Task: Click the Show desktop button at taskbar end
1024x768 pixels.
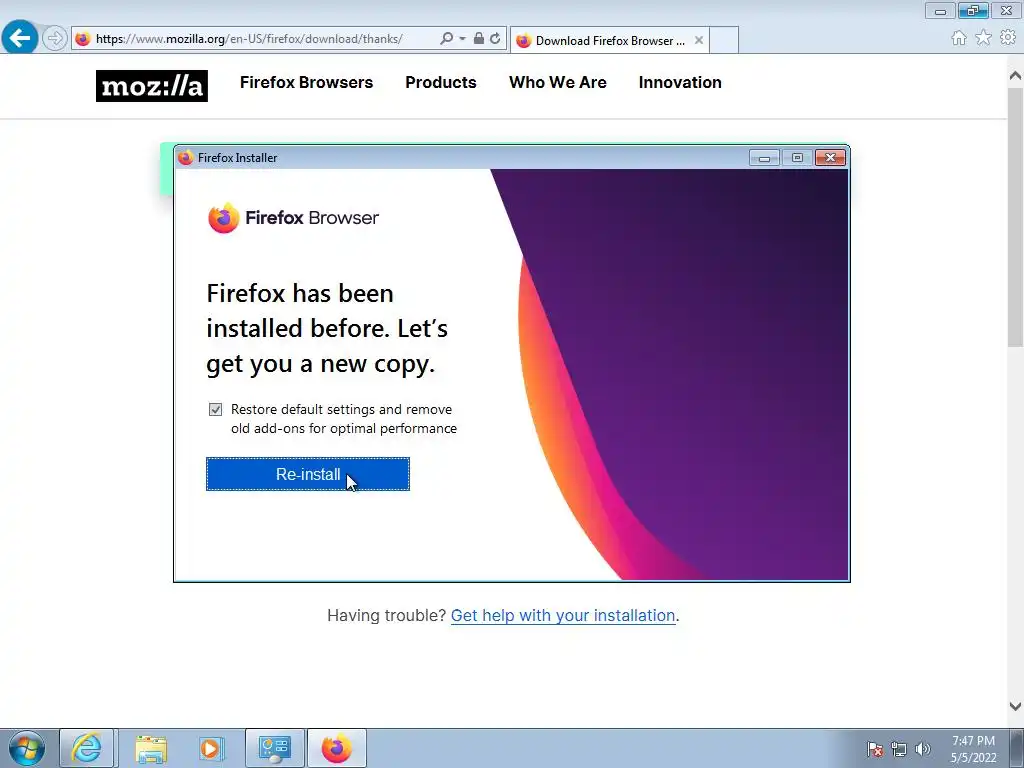Action: click(x=1017, y=748)
